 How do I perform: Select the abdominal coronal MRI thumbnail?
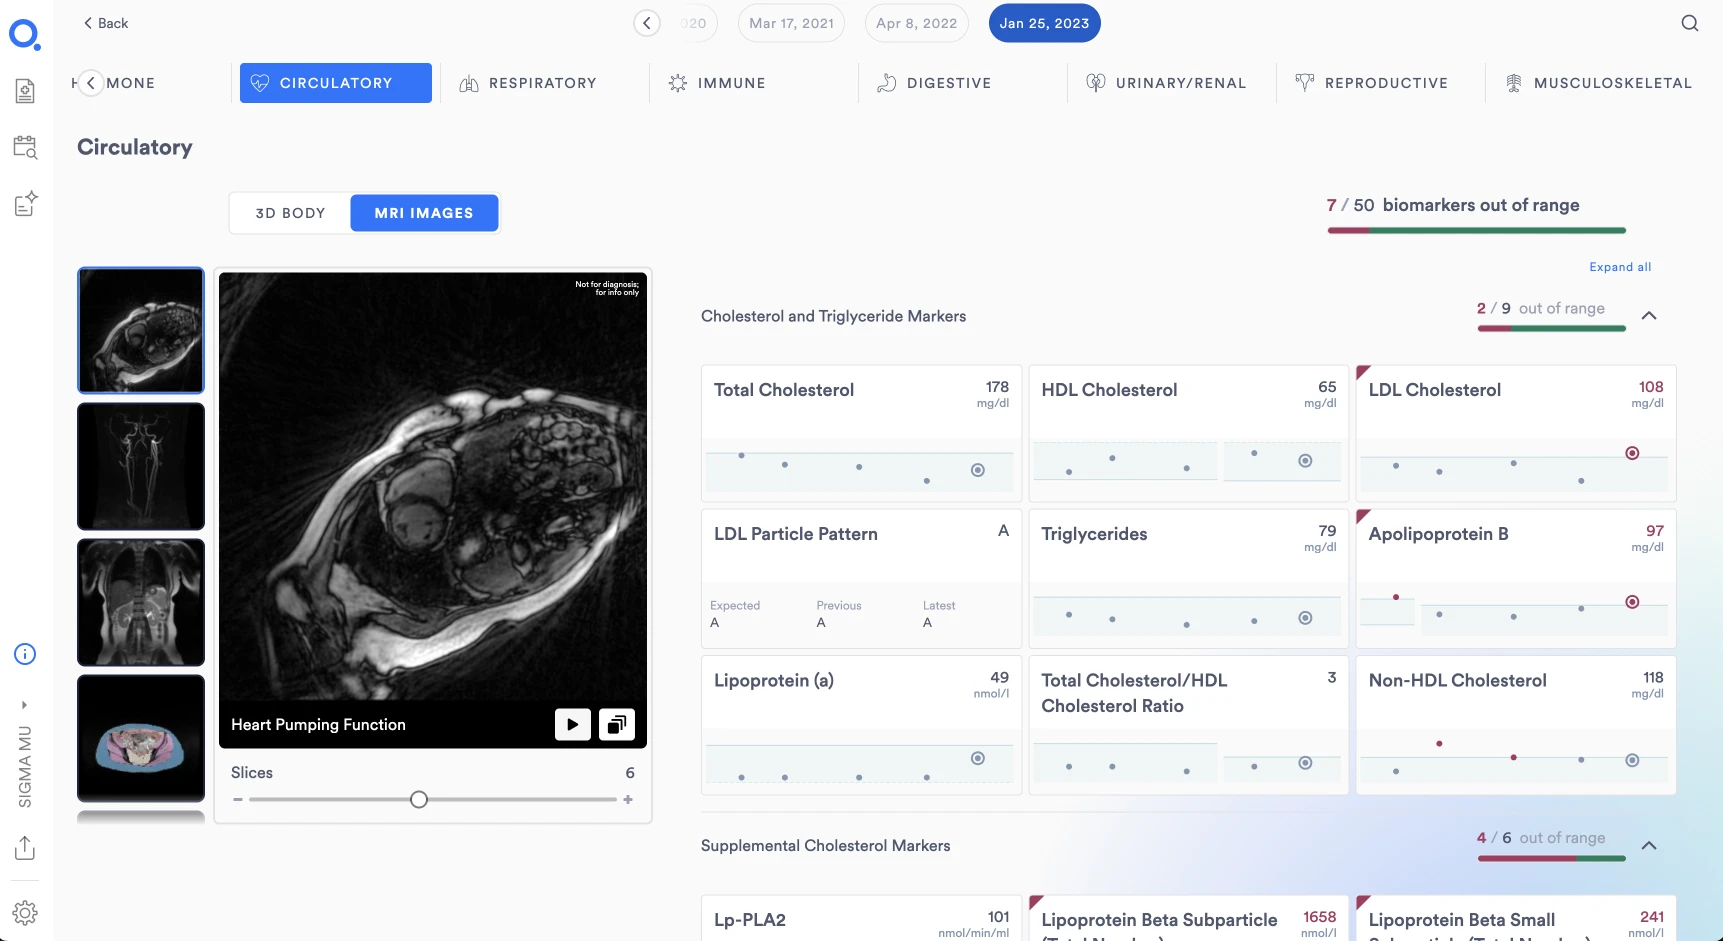pos(141,602)
